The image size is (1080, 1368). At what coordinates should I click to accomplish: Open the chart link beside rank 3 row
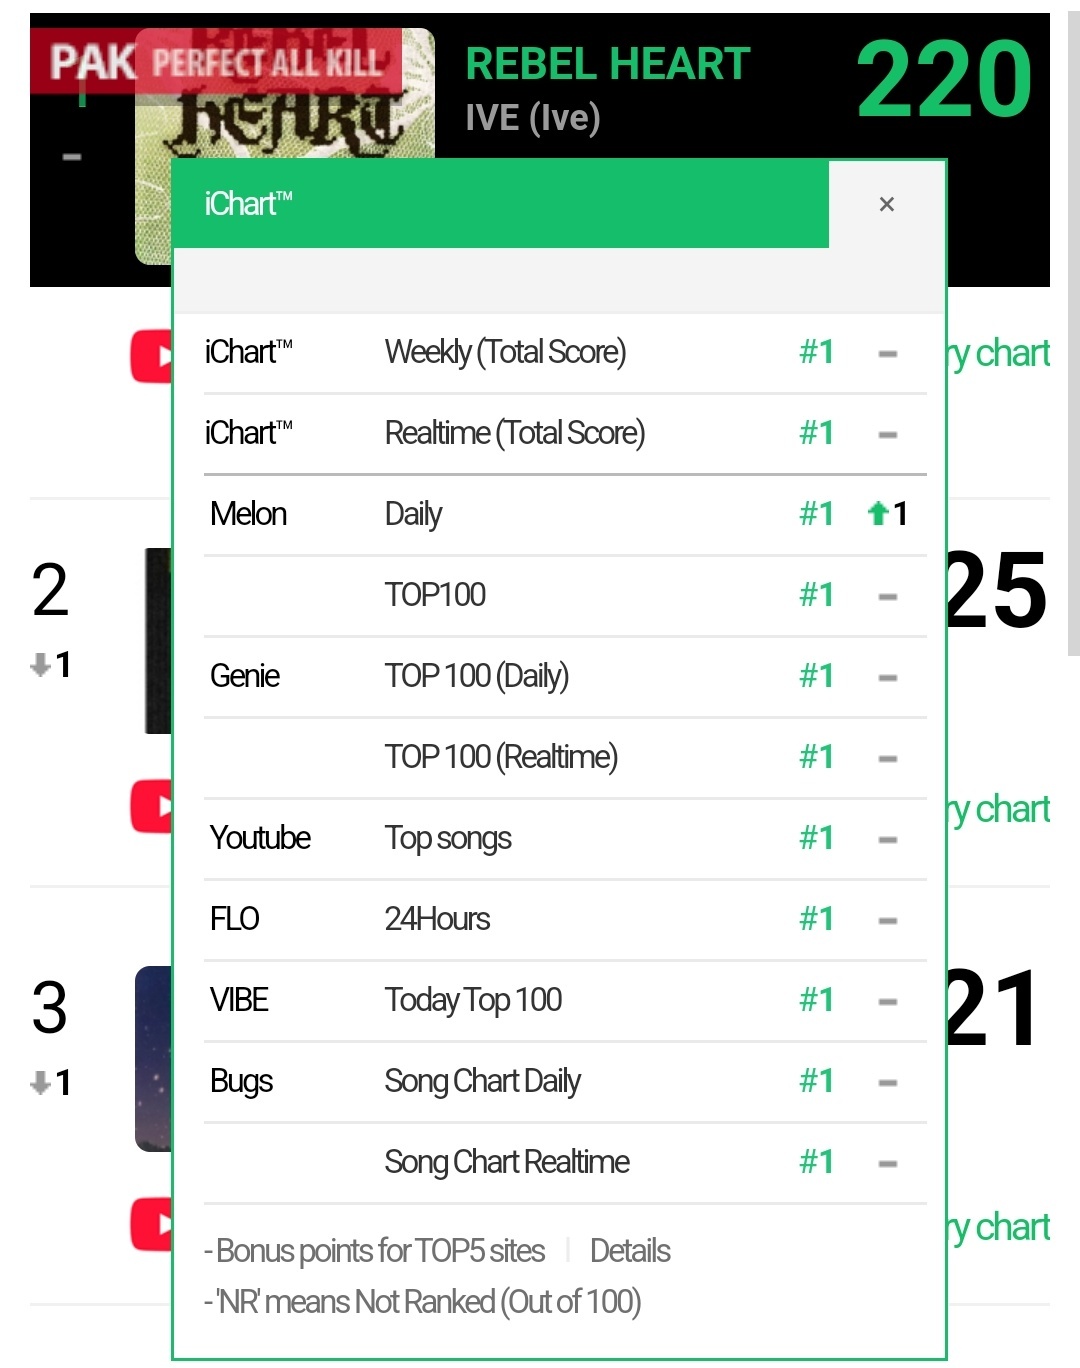pos(998,1228)
